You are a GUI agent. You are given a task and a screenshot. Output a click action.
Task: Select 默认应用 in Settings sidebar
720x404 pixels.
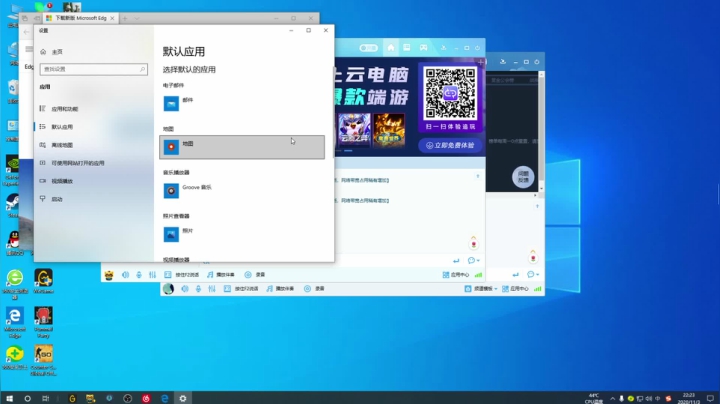pyautogui.click(x=56, y=127)
